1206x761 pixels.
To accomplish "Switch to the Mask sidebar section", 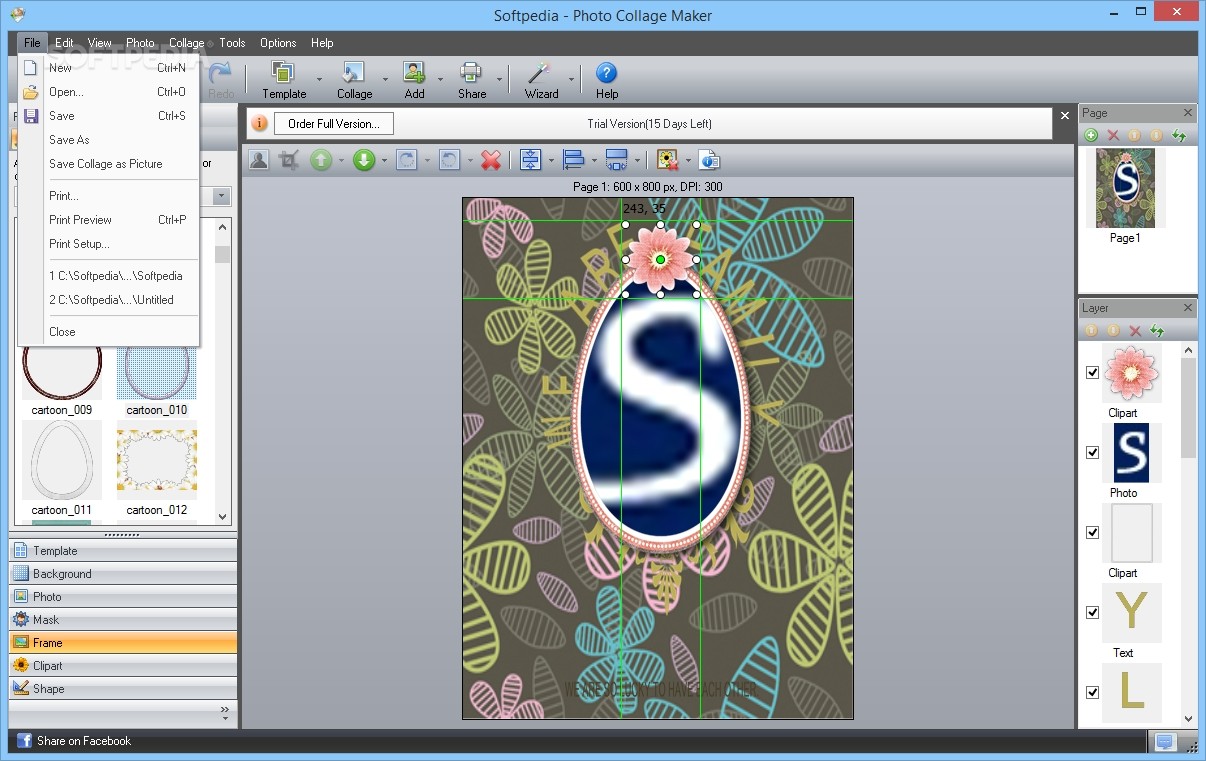I will pos(123,620).
